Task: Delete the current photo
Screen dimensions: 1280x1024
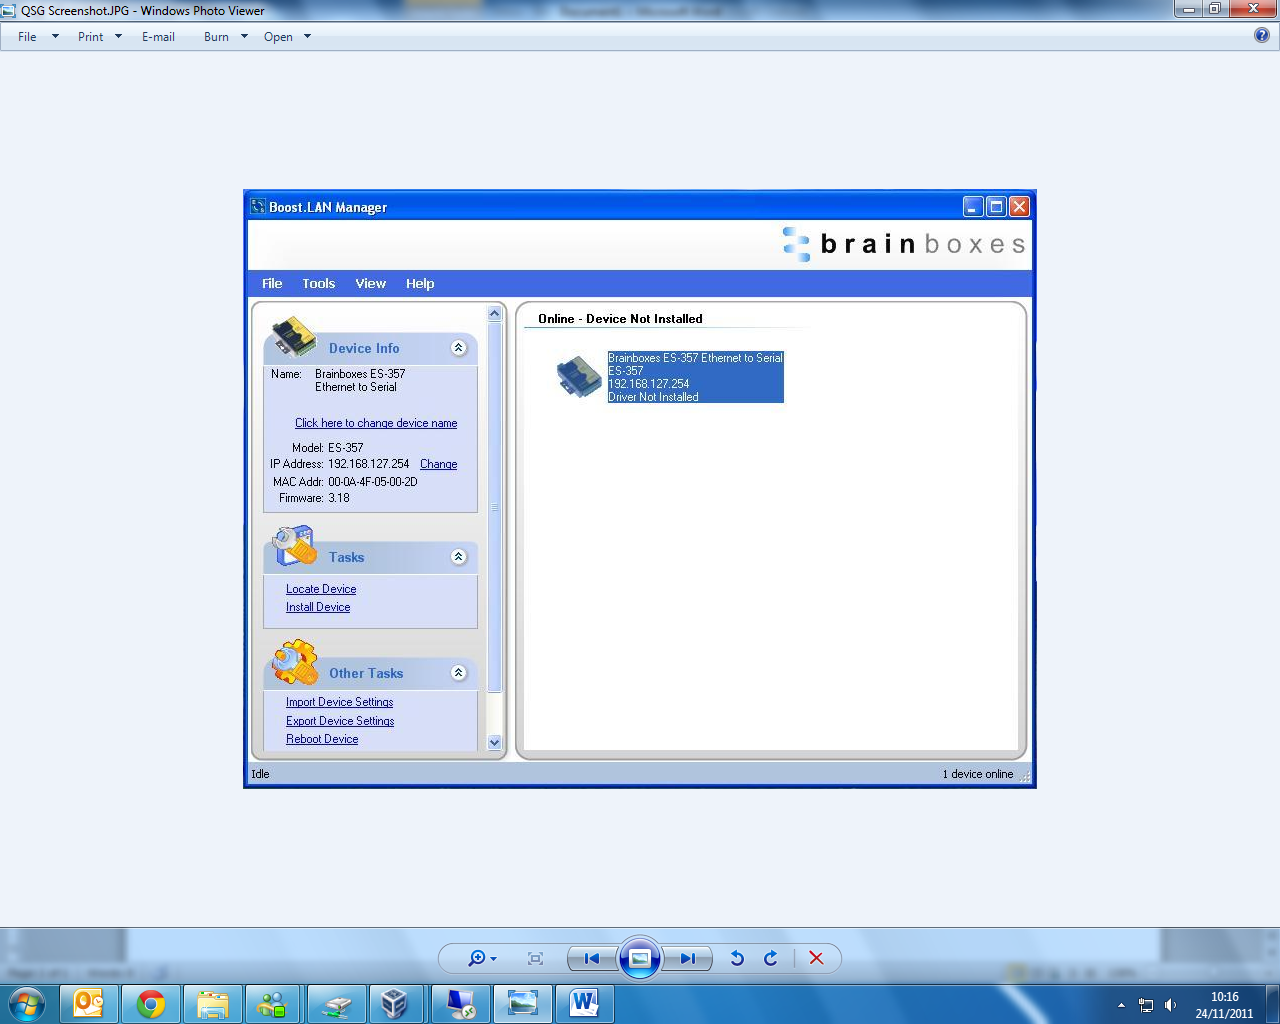Action: [816, 958]
